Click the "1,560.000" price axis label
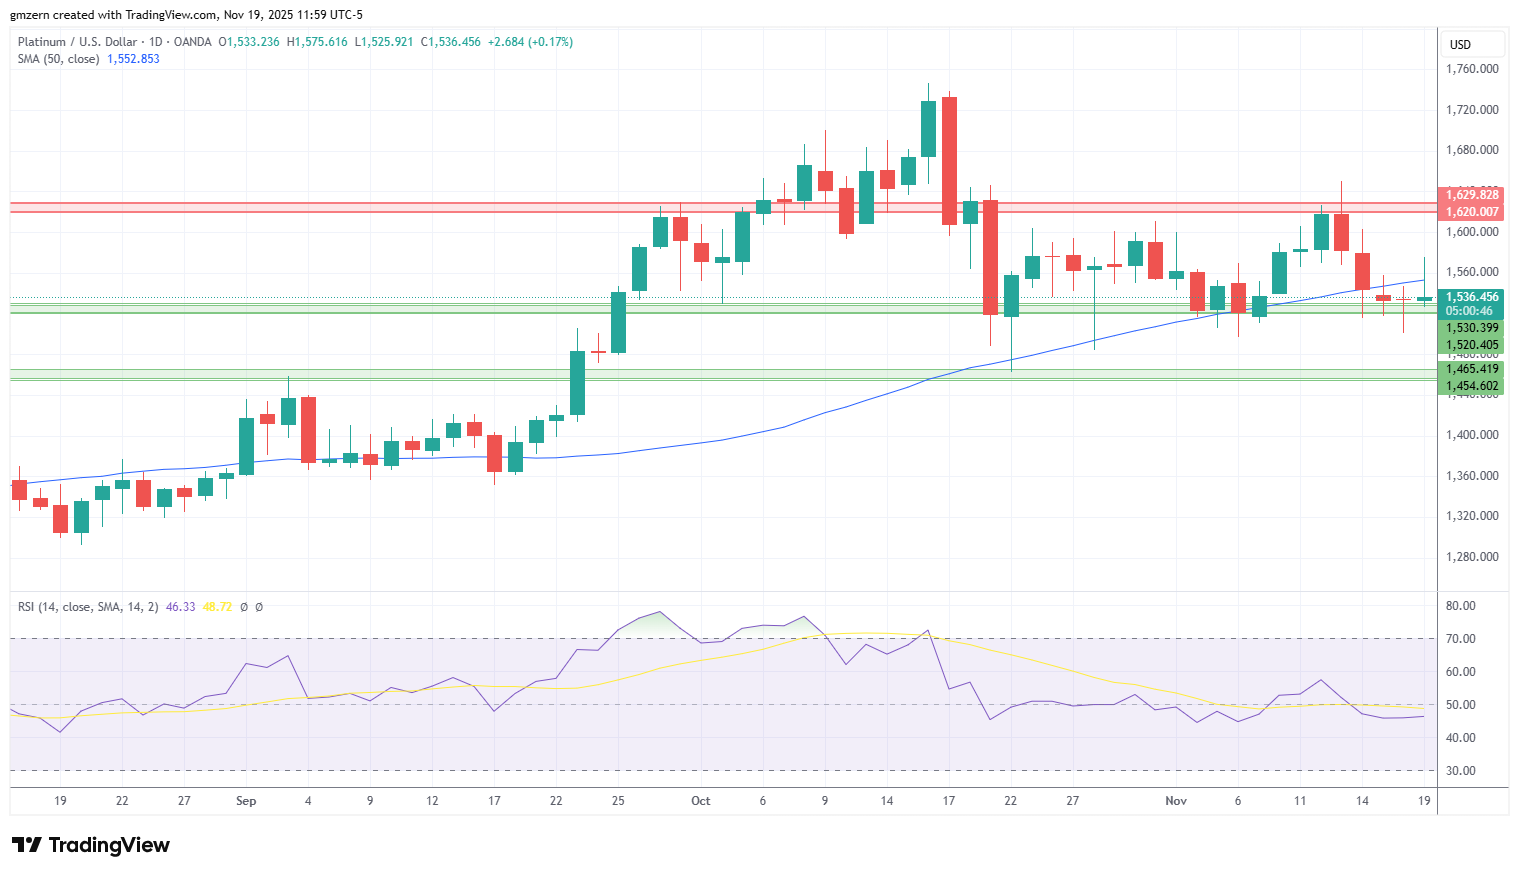The height and width of the screenshot is (875, 1519). pos(1472,272)
